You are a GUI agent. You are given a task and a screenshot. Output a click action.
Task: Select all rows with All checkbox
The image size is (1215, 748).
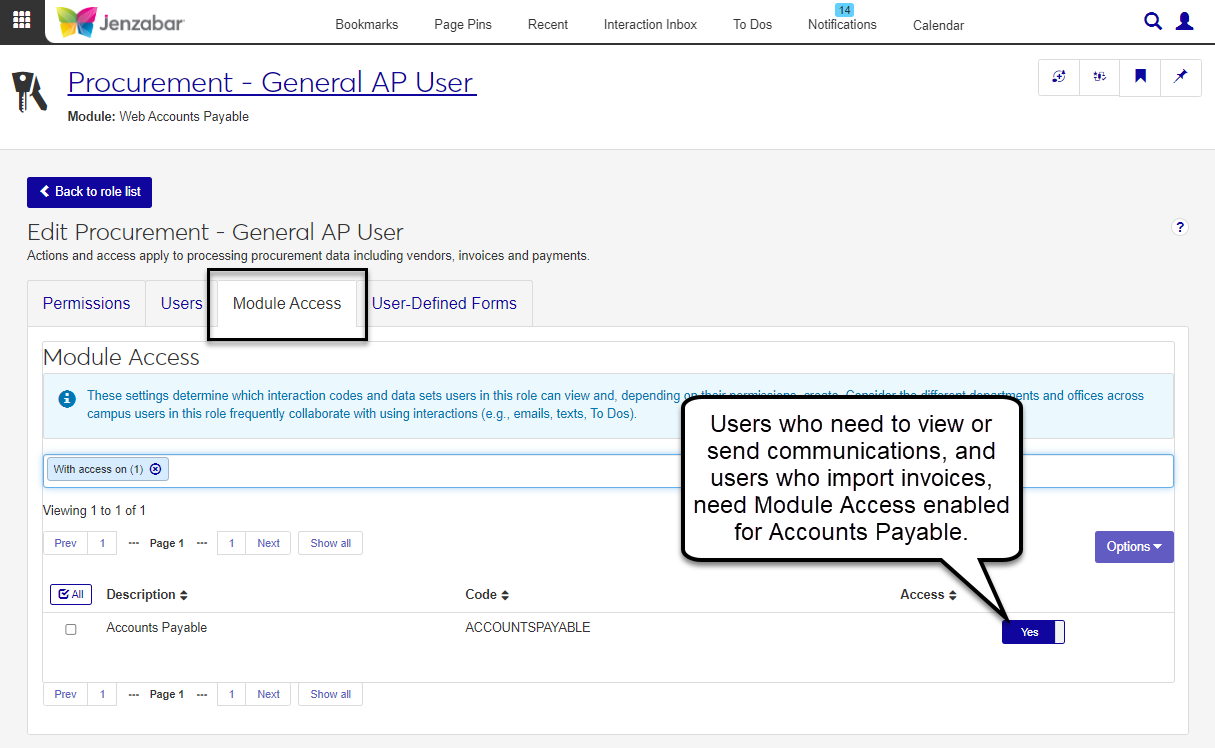[70, 594]
